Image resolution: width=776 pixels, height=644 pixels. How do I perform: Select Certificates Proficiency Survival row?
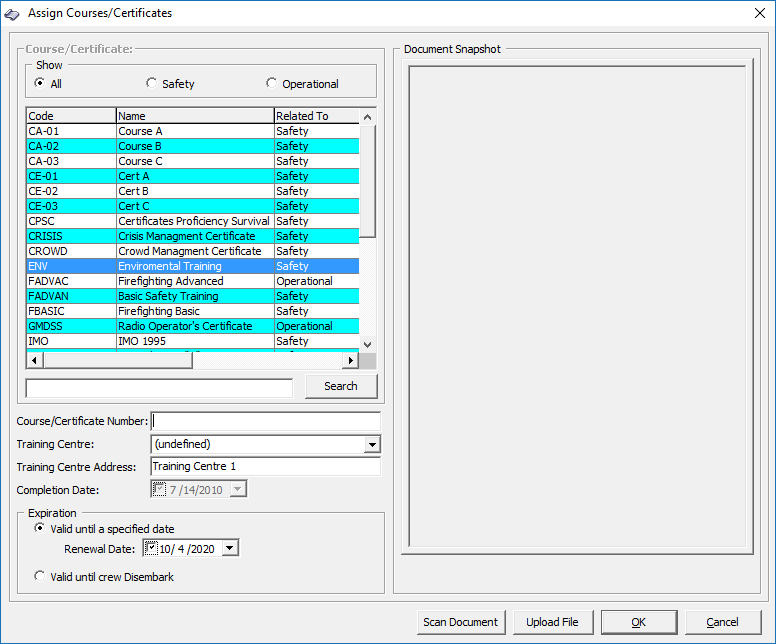tap(193, 221)
